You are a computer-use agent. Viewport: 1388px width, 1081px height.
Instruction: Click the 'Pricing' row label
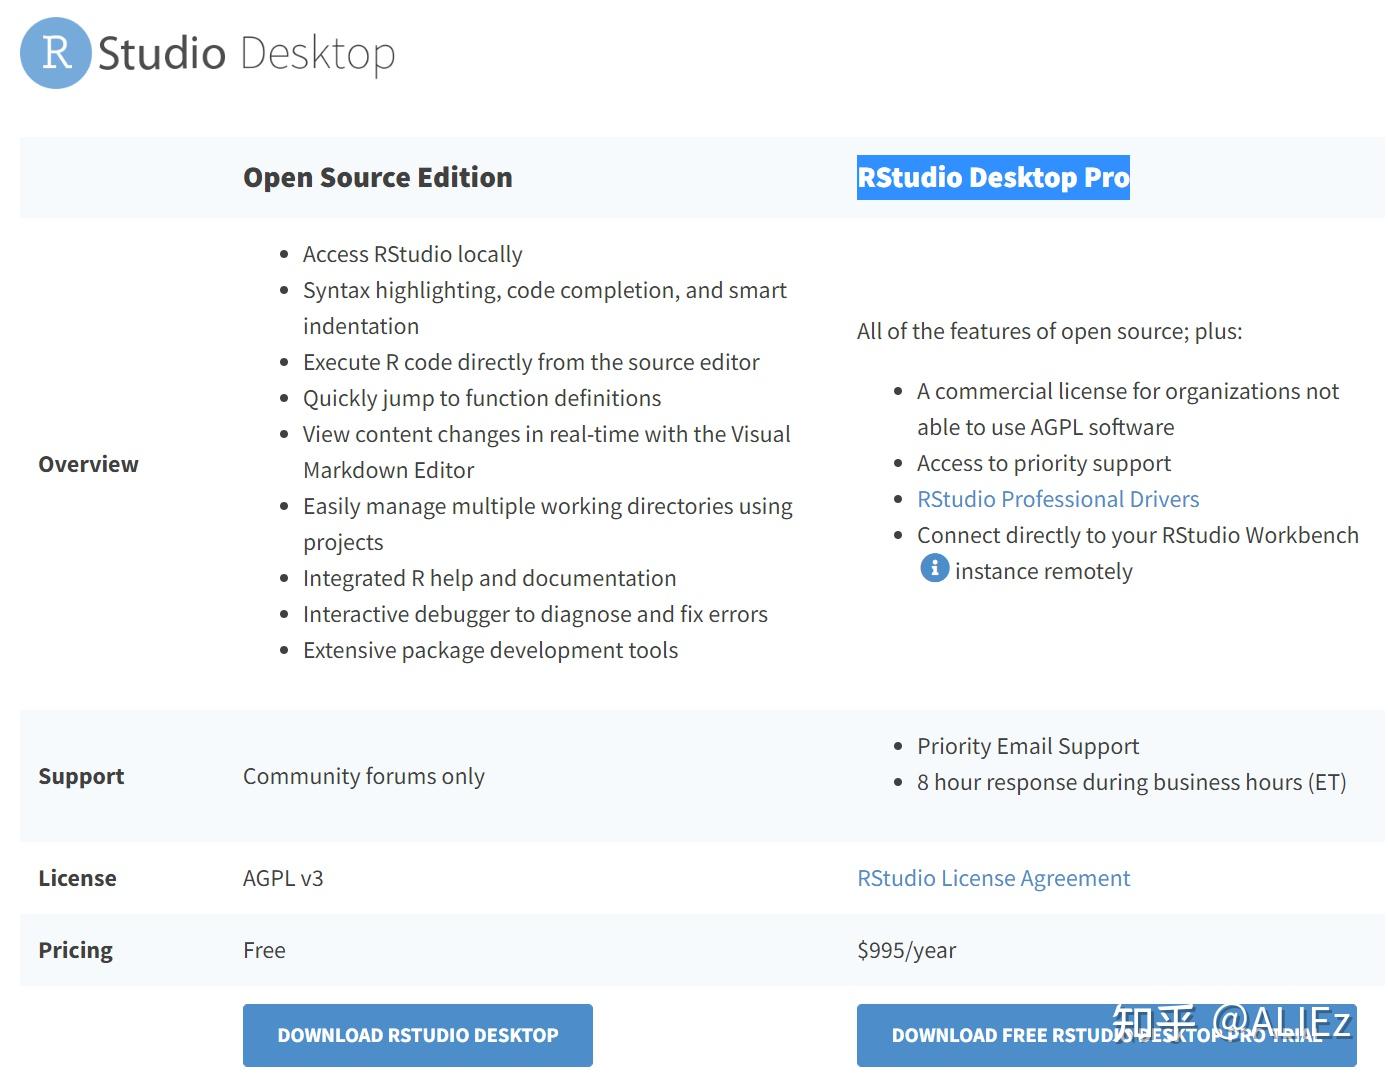(x=75, y=950)
